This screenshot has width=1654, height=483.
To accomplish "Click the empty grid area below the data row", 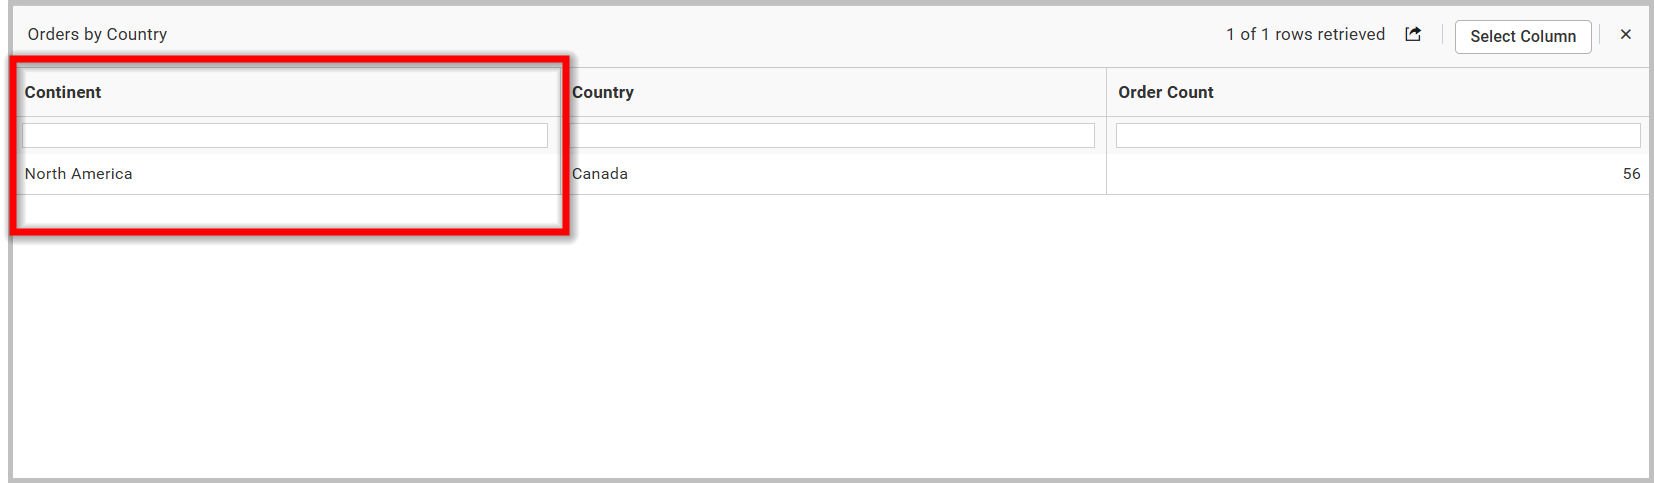I will 830,340.
